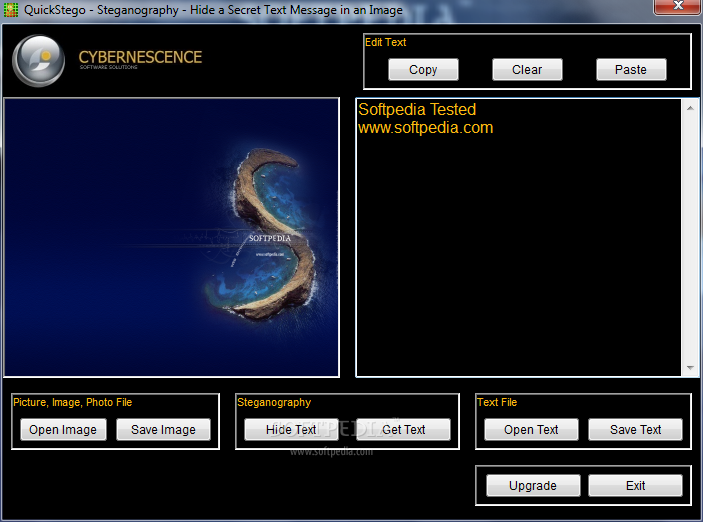This screenshot has width=703, height=522.
Task: Close the QuickStego window
Action: click(677, 7)
